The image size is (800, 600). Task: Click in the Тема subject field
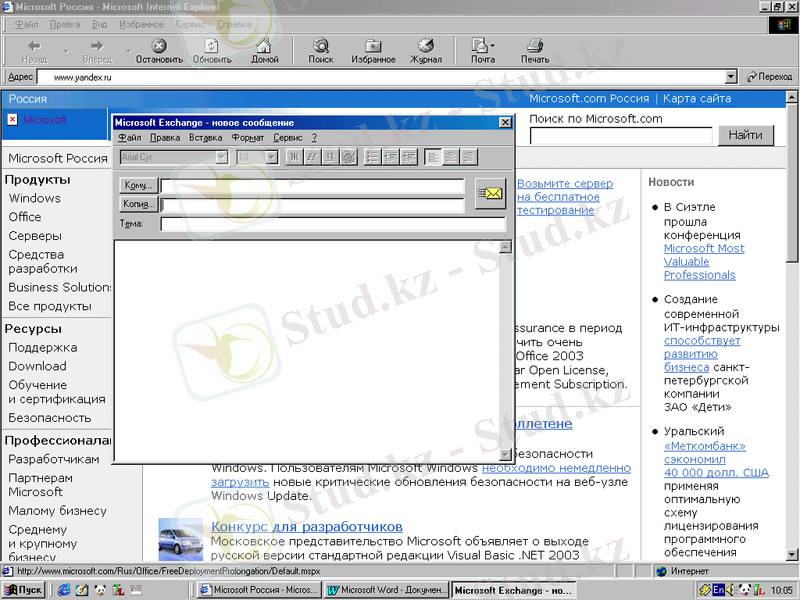[x=333, y=224]
